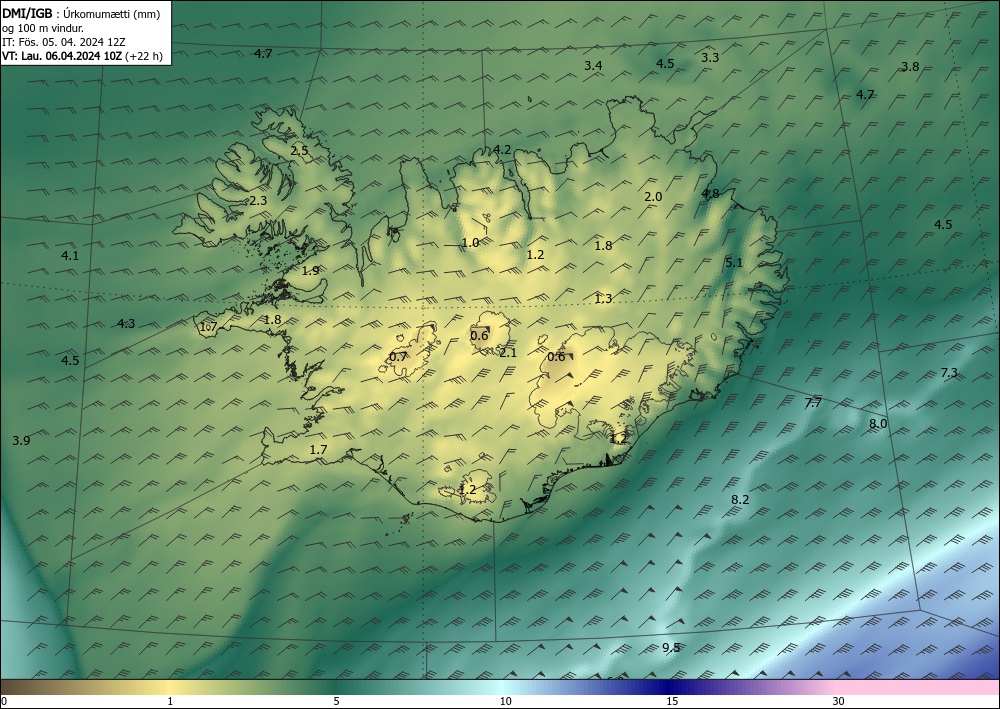Click the 1 tick label on the color scale
The image size is (1000, 709).
pos(170,702)
